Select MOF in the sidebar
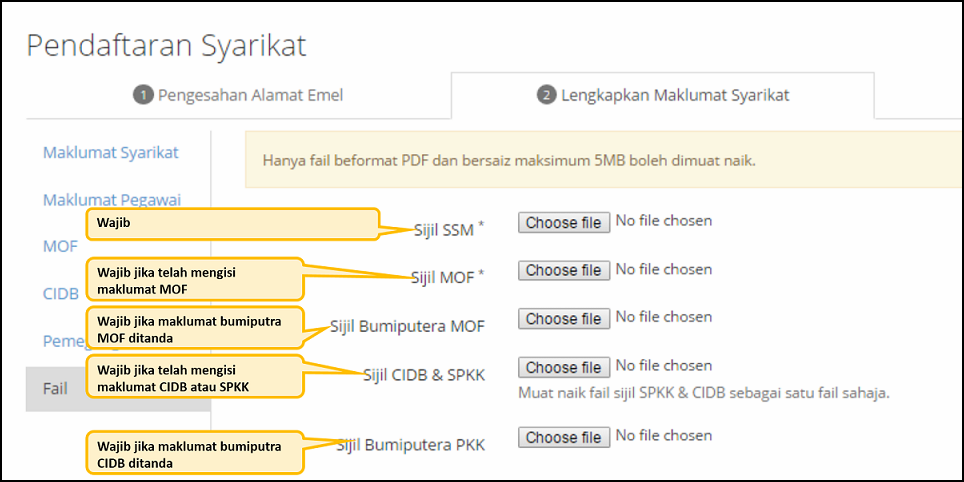The height and width of the screenshot is (482, 964). (x=59, y=247)
